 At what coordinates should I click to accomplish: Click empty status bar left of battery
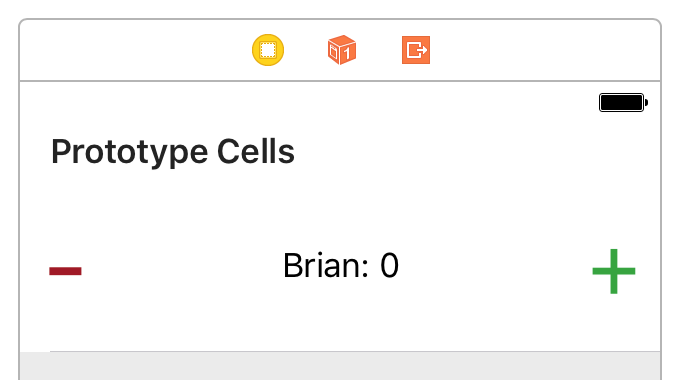pos(308,102)
